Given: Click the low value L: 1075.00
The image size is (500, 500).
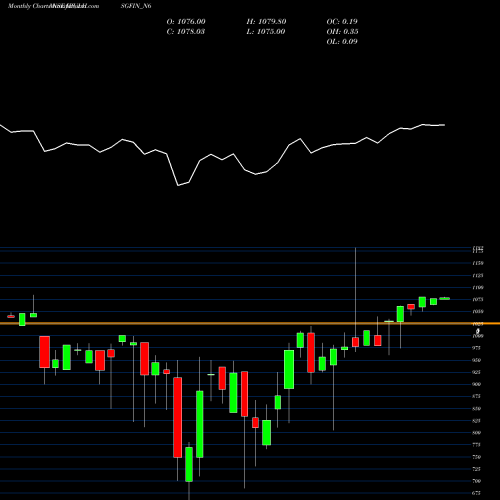Looking at the screenshot, I should pyautogui.click(x=266, y=32).
